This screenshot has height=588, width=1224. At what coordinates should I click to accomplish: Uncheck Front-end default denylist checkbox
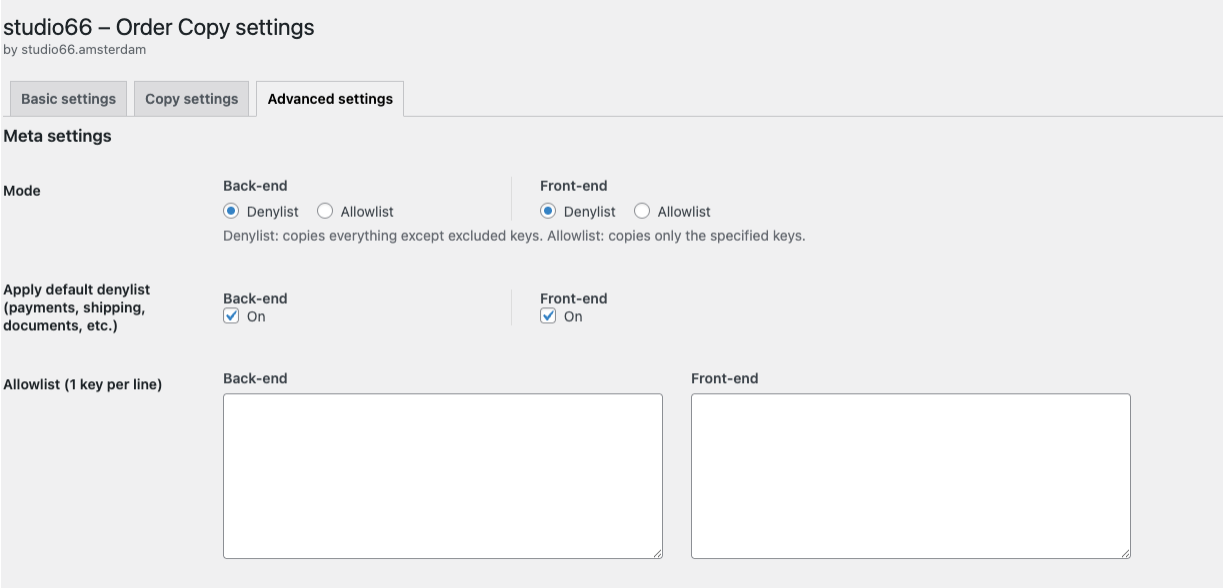pyautogui.click(x=548, y=316)
